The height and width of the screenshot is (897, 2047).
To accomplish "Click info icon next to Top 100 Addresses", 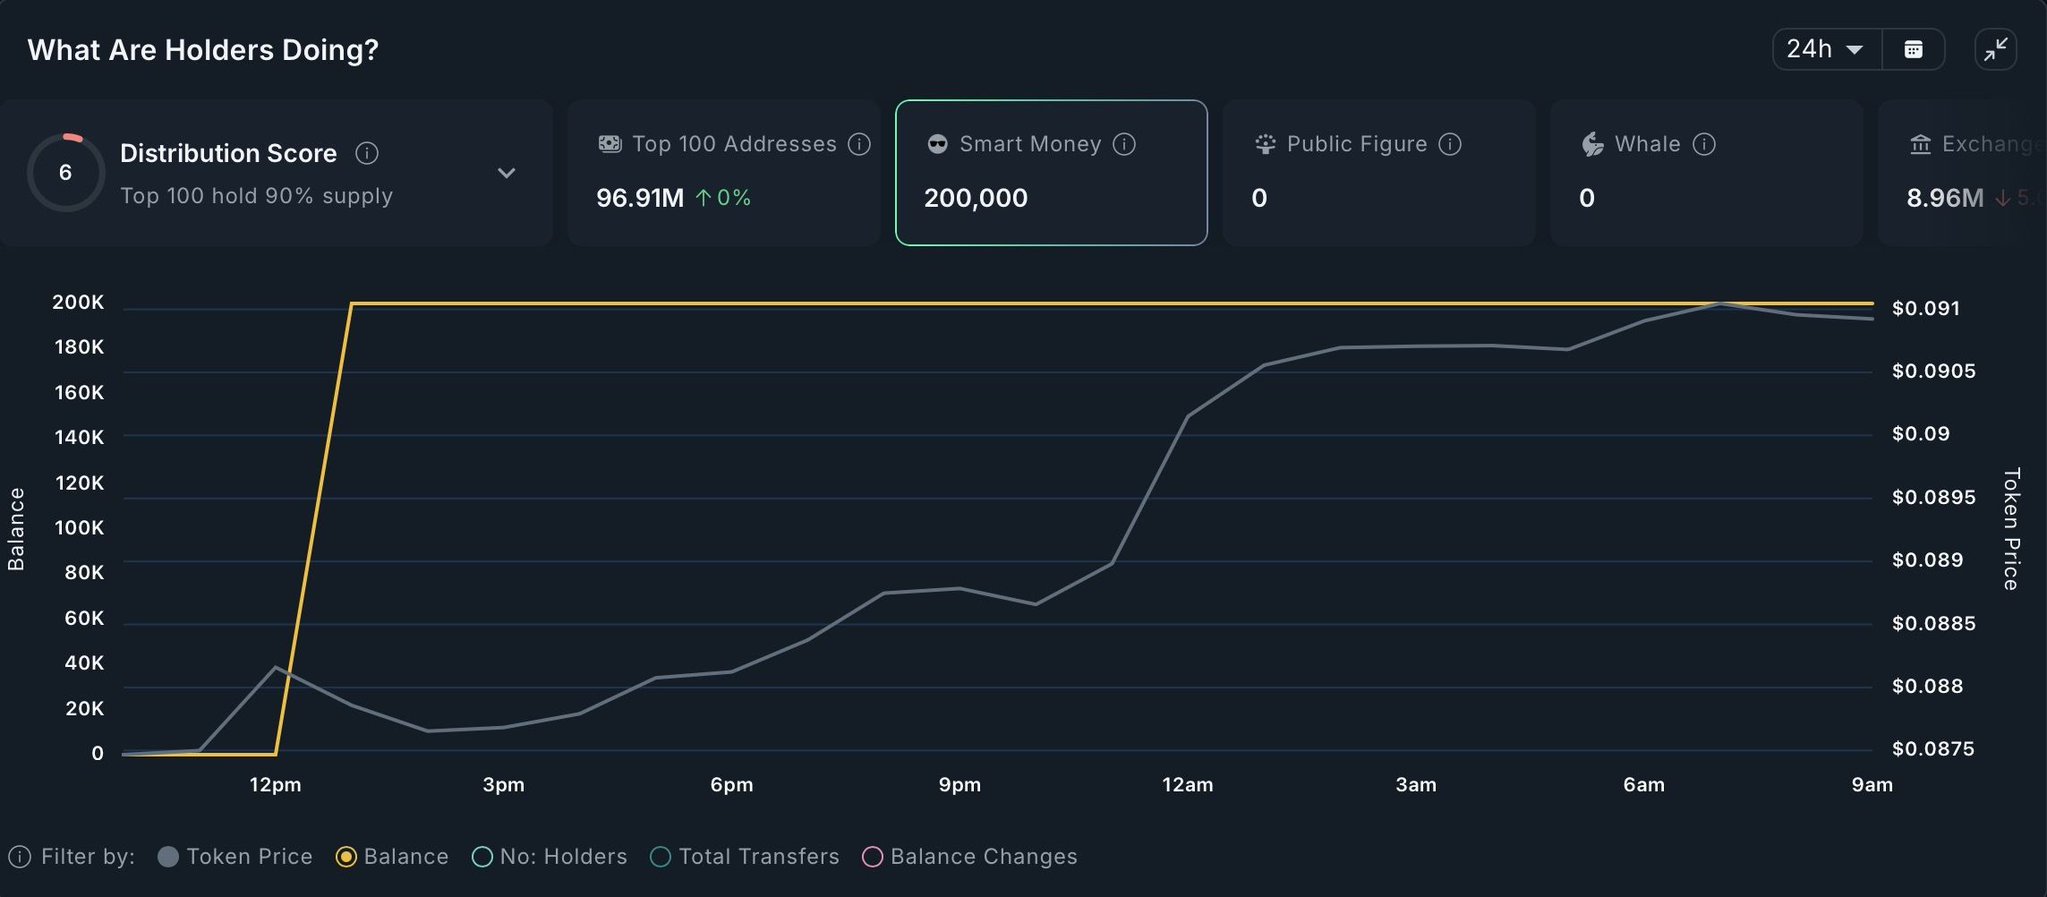I will click(859, 144).
